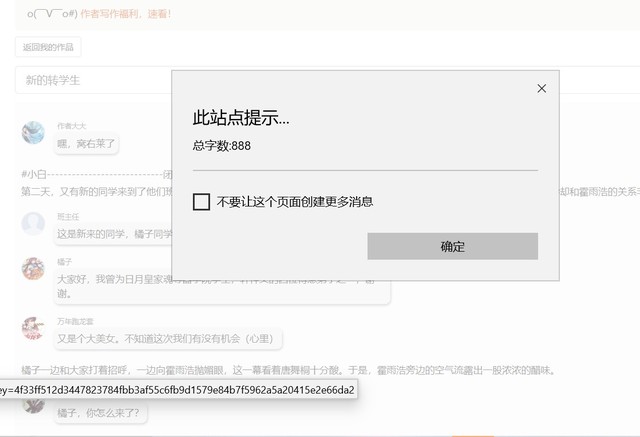The image size is (640, 437).
Task: Select the 嗯，窝右莱了 chat bubble
Action: [x=86, y=144]
